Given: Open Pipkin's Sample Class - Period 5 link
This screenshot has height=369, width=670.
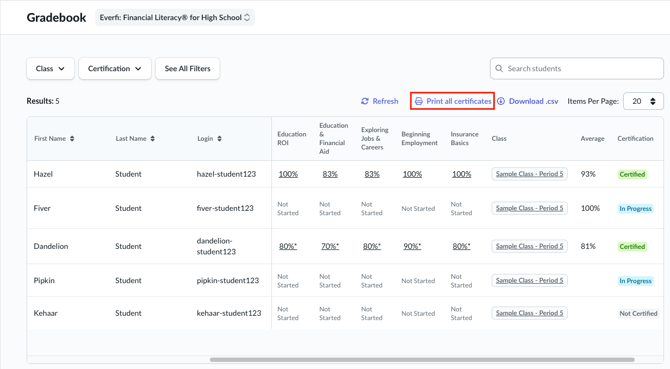Looking at the screenshot, I should pyautogui.click(x=529, y=280).
